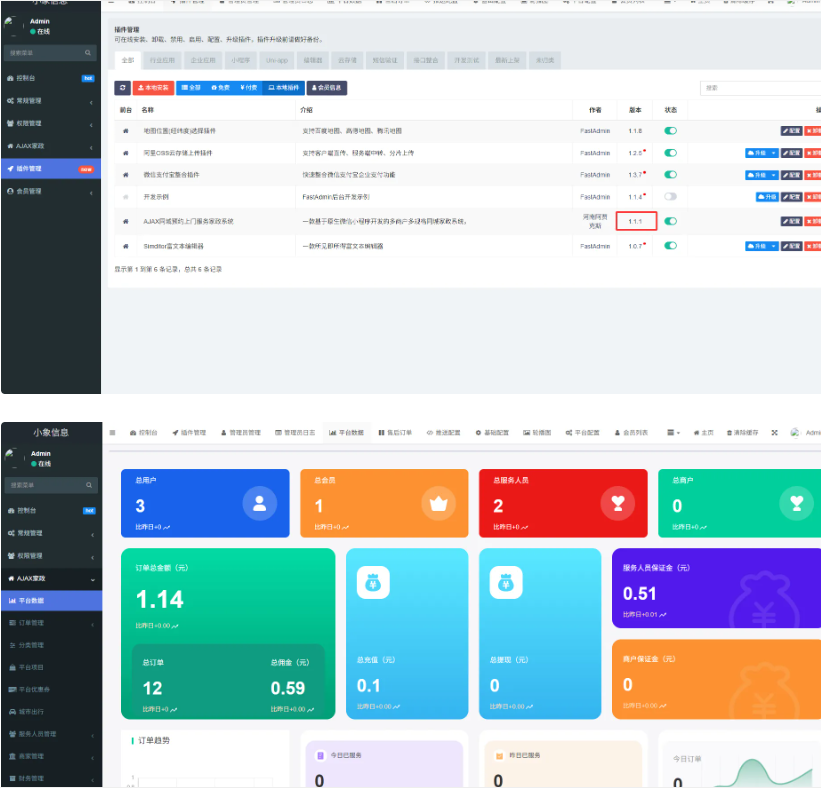
Task: Click the plugin search input field
Action: pos(770,88)
